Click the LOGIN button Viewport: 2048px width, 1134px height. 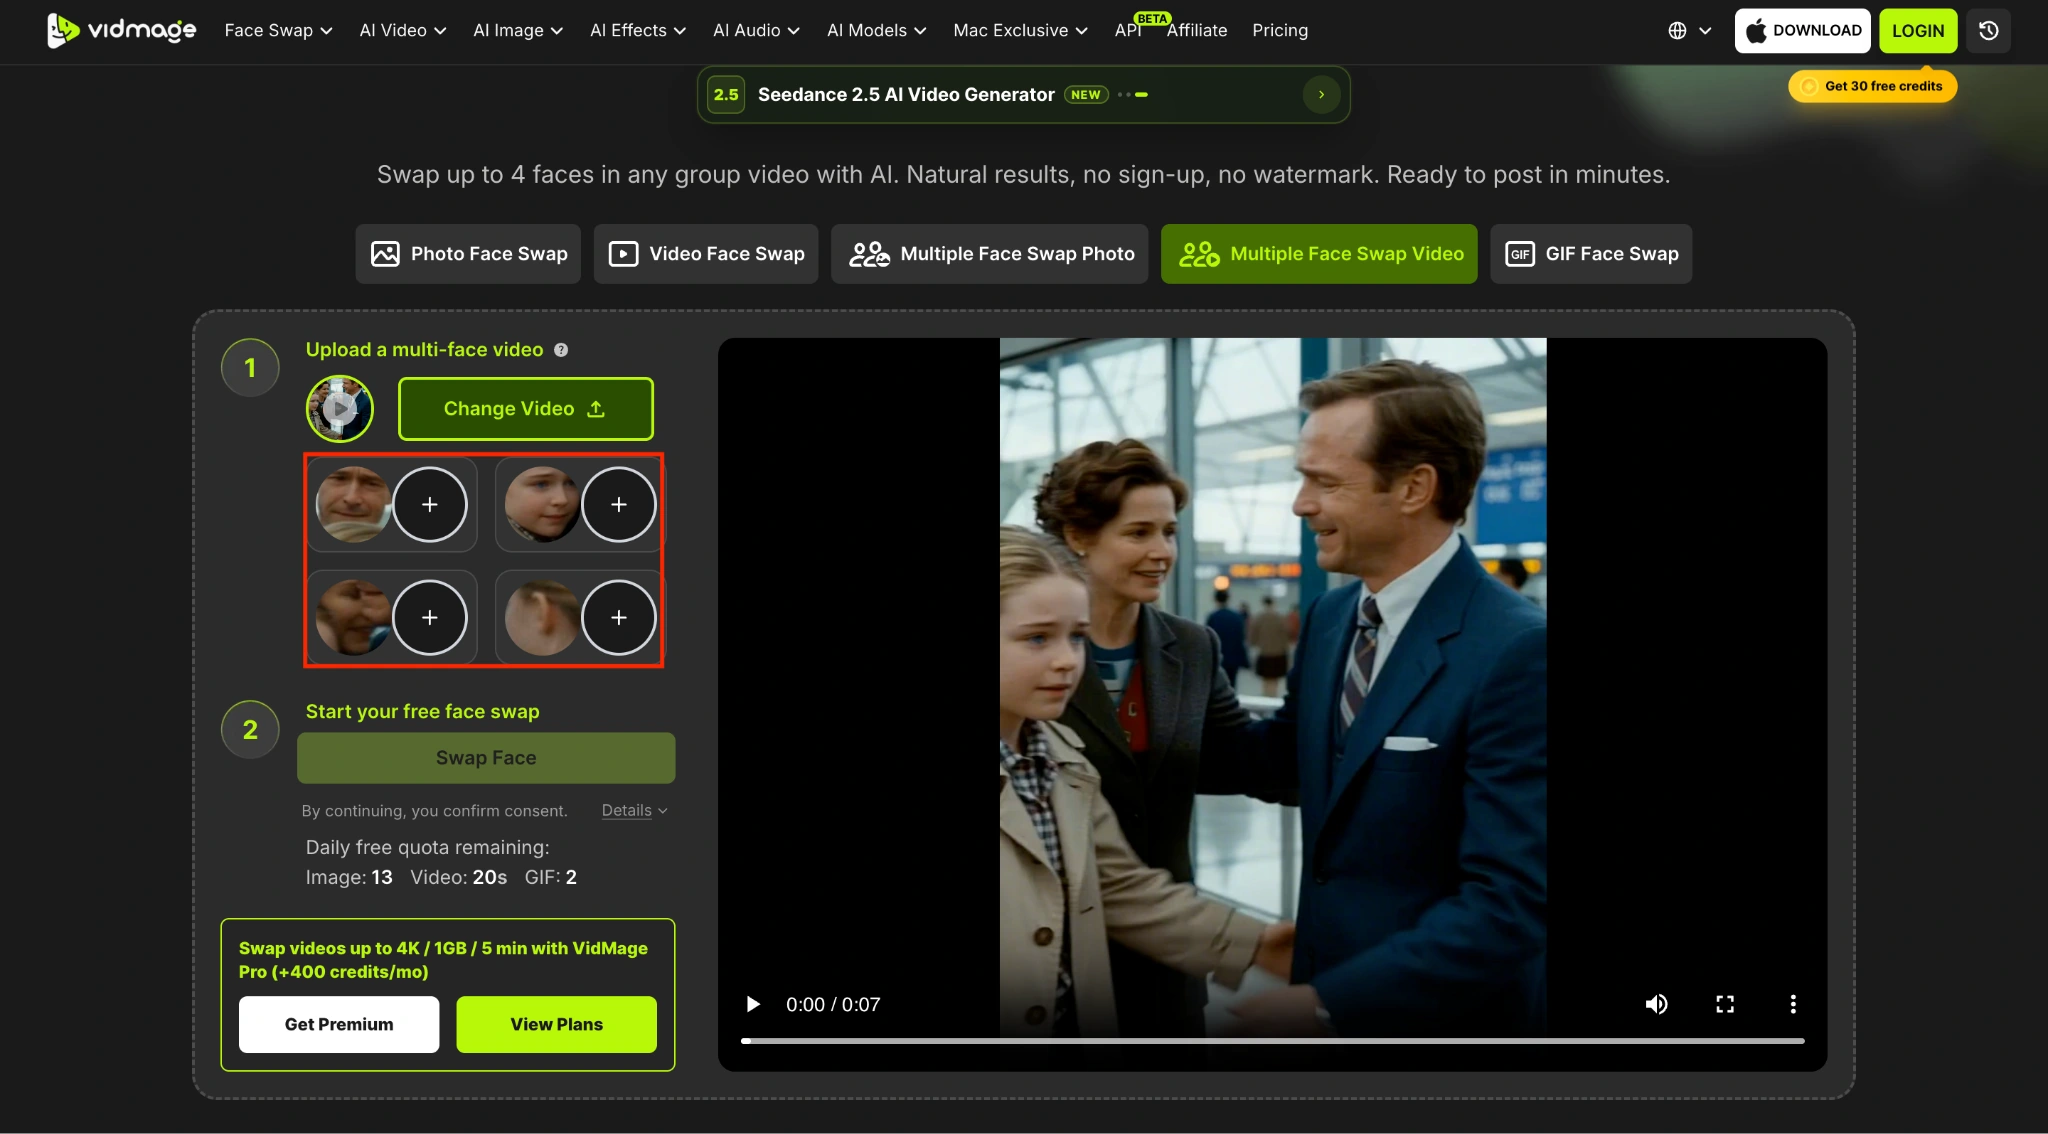tap(1918, 30)
